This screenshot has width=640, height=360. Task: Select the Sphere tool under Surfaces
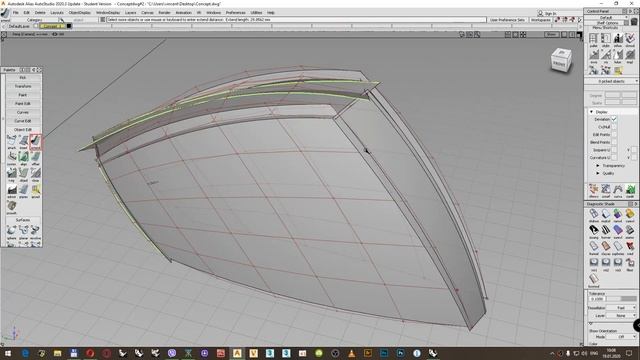tap(11, 231)
